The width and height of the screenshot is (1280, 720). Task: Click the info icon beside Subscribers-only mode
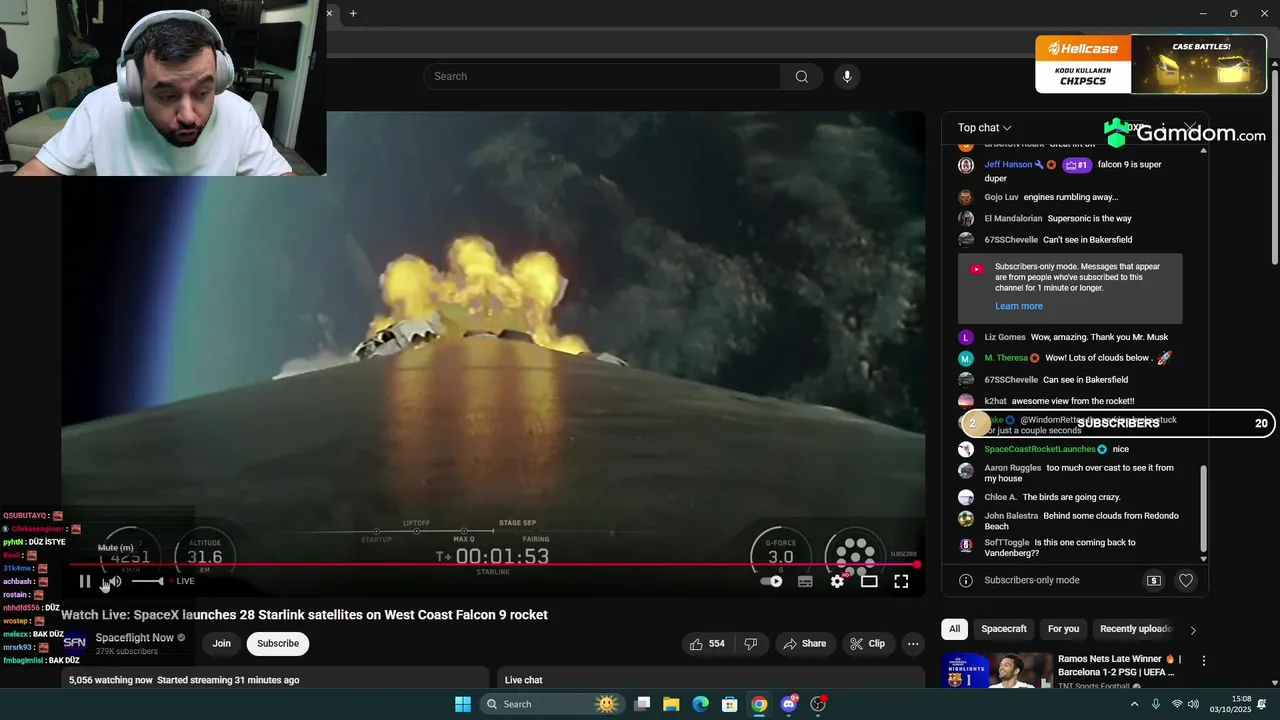[966, 580]
